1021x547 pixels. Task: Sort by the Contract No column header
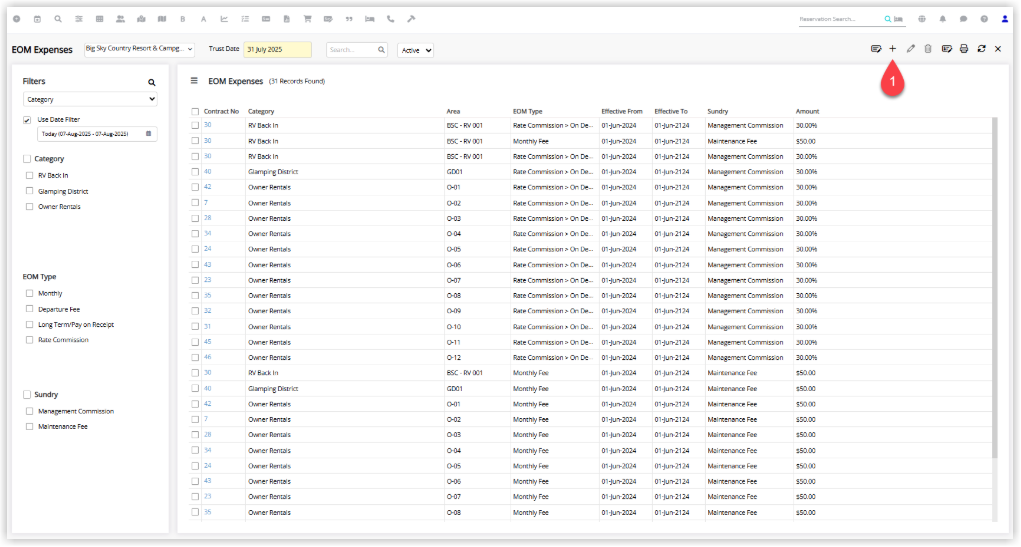[221, 111]
